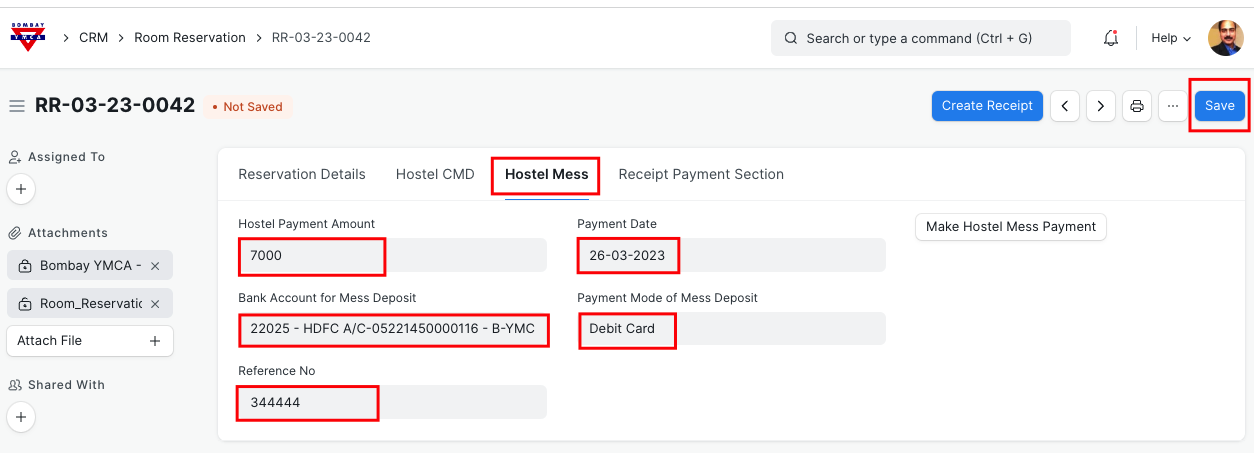Open the Receipt Payment Section tab

[701, 174]
